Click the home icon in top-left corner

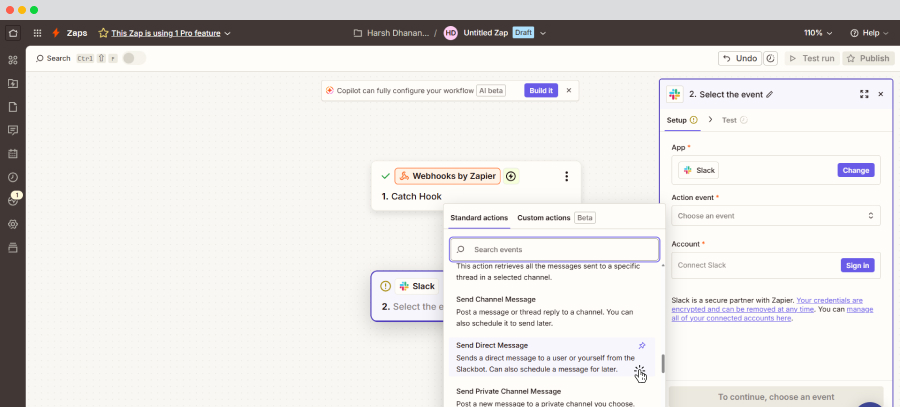tap(13, 33)
